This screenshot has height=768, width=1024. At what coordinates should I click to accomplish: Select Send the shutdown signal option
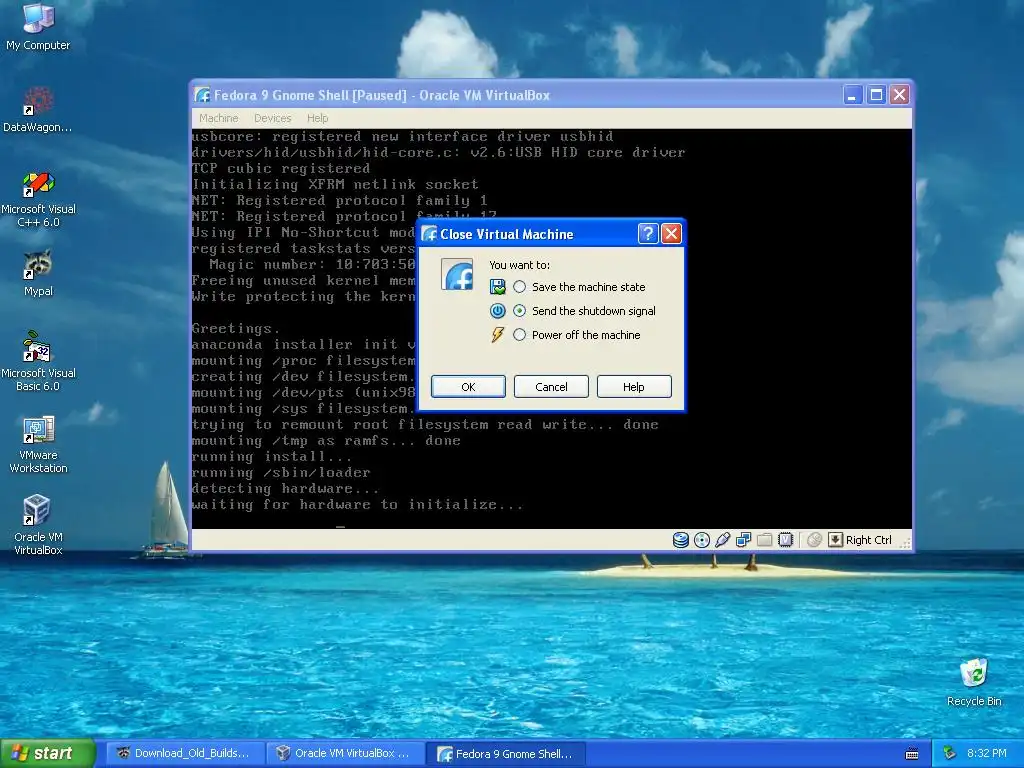(586, 311)
